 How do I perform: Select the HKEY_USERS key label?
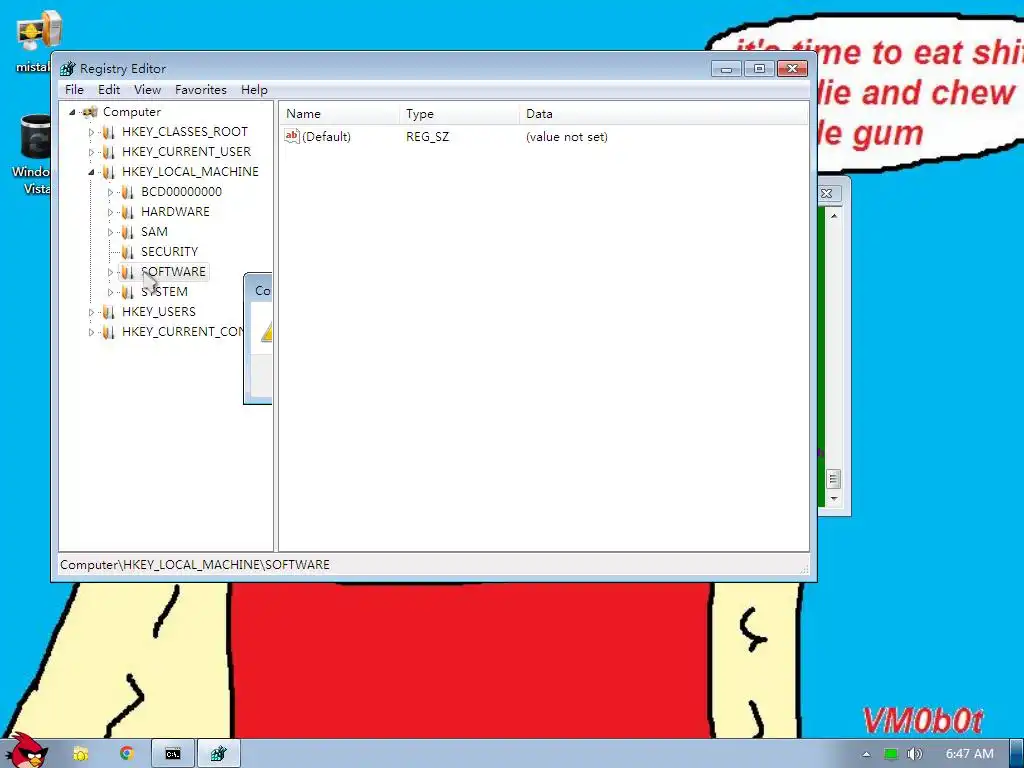pyautogui.click(x=159, y=312)
